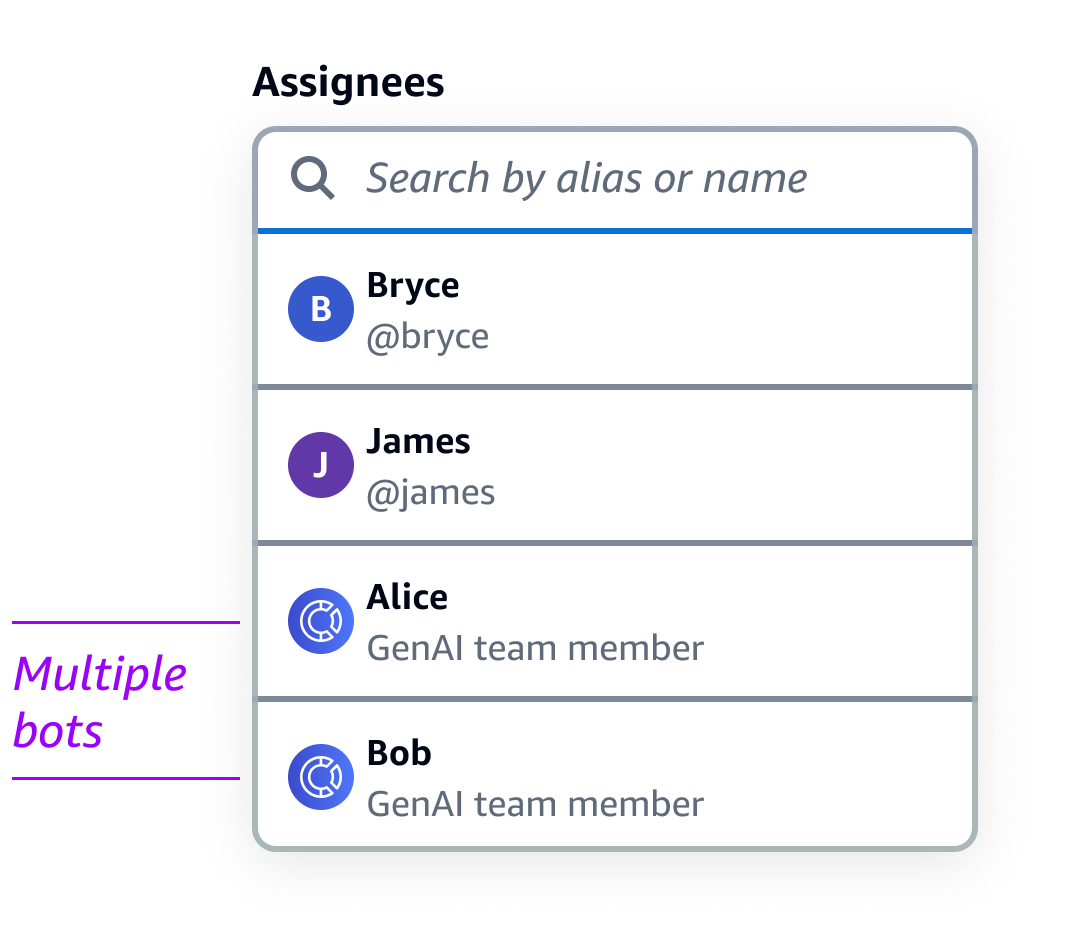Click Alice's GenAI bot avatar icon
Screen dimensions: 1074x927
[x=320, y=621]
